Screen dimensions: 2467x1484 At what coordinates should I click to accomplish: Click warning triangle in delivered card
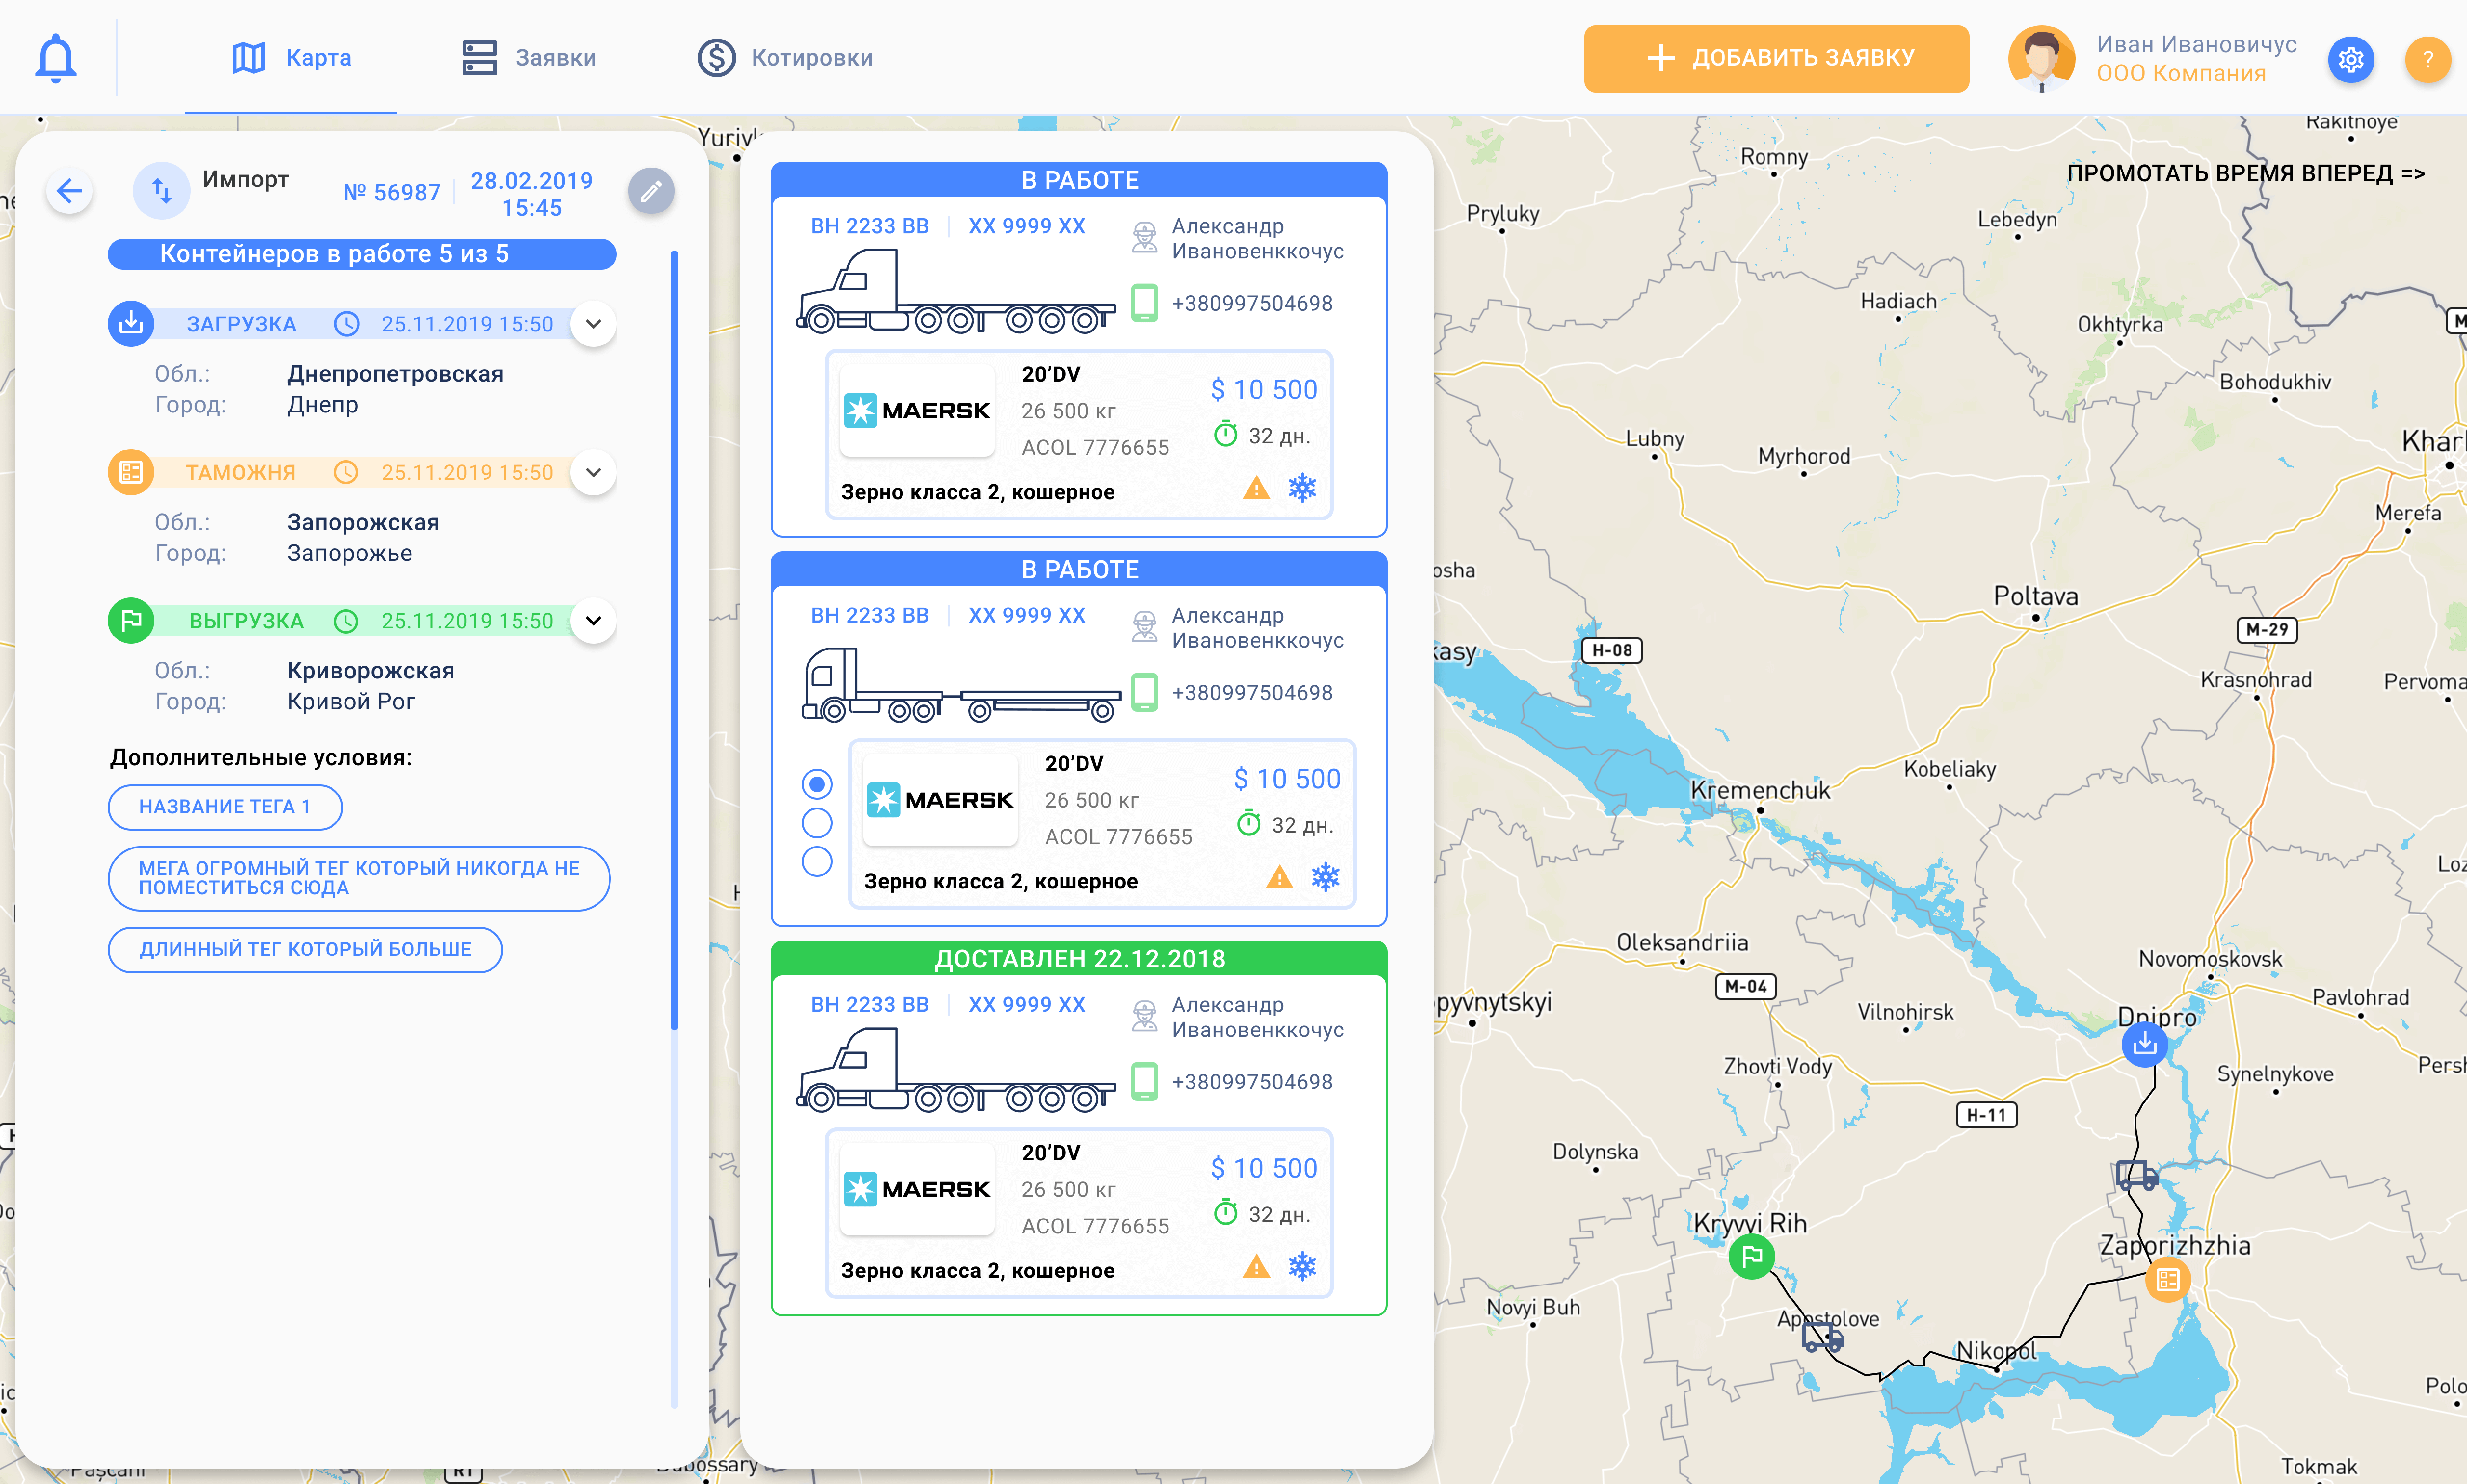click(1256, 1267)
